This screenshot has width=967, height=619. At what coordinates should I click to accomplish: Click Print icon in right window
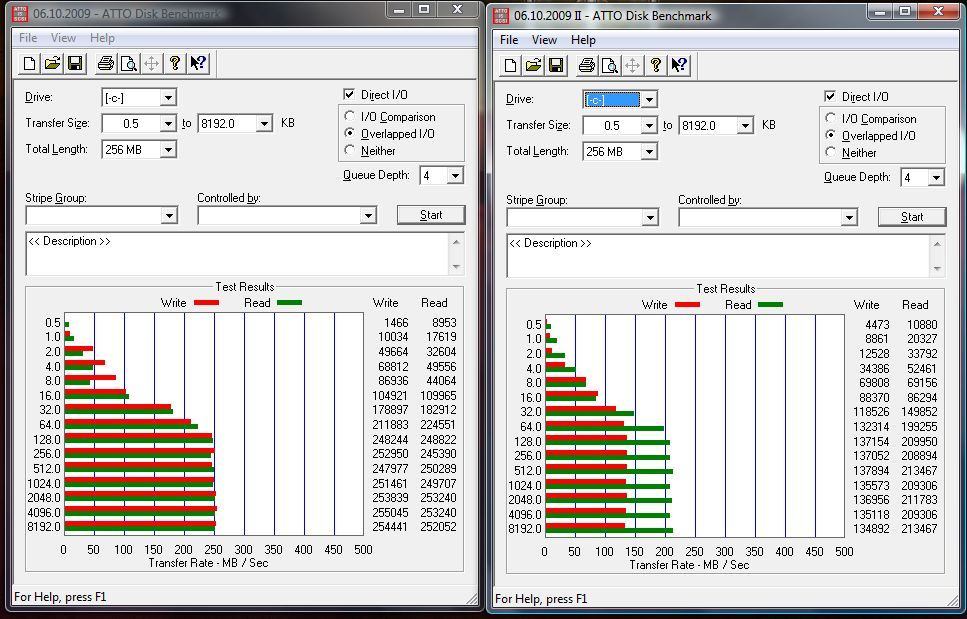pyautogui.click(x=586, y=65)
